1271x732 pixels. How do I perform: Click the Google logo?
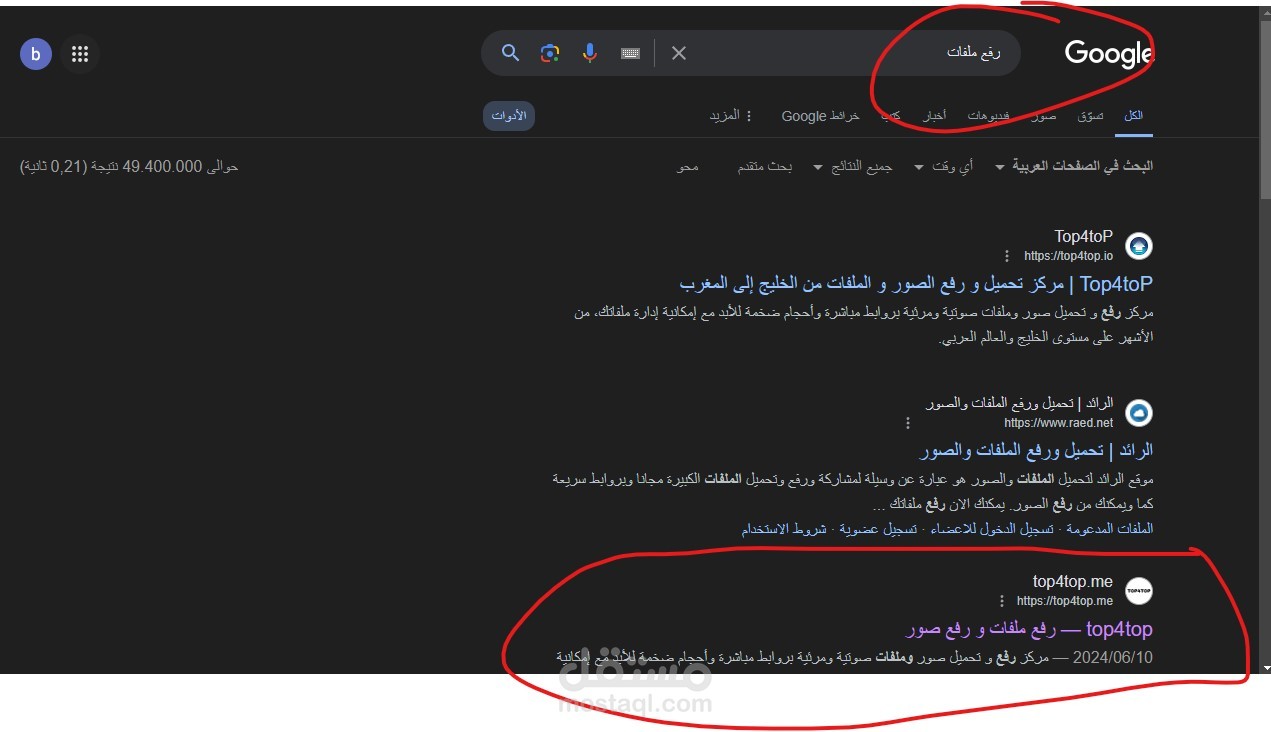tap(1109, 54)
